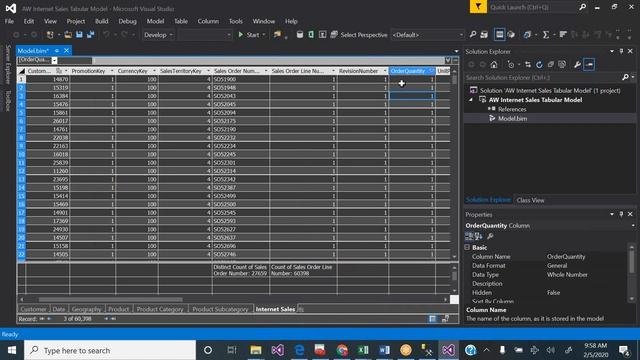Close the Model.bim document tab
This screenshot has width=640, height=360.
pyautogui.click(x=66, y=51)
